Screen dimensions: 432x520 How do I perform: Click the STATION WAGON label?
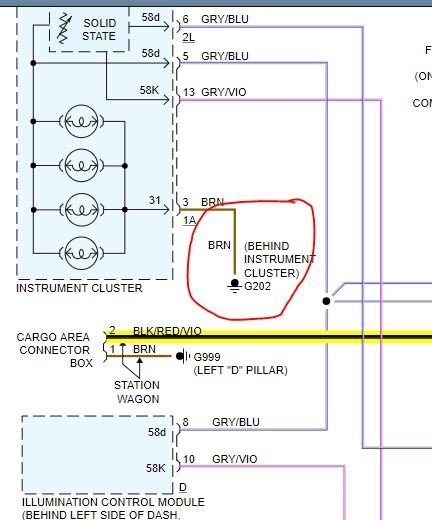click(x=137, y=392)
